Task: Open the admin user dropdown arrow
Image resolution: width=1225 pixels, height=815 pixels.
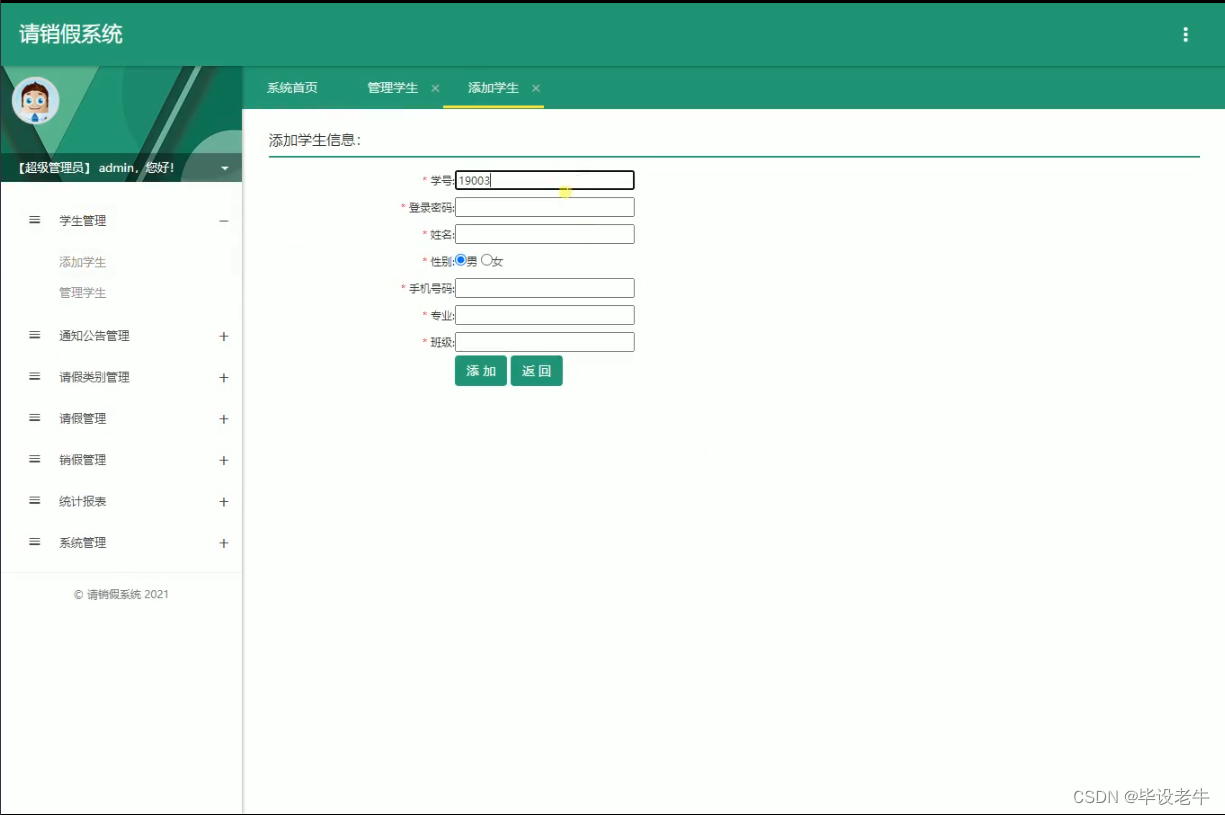Action: tap(225, 168)
